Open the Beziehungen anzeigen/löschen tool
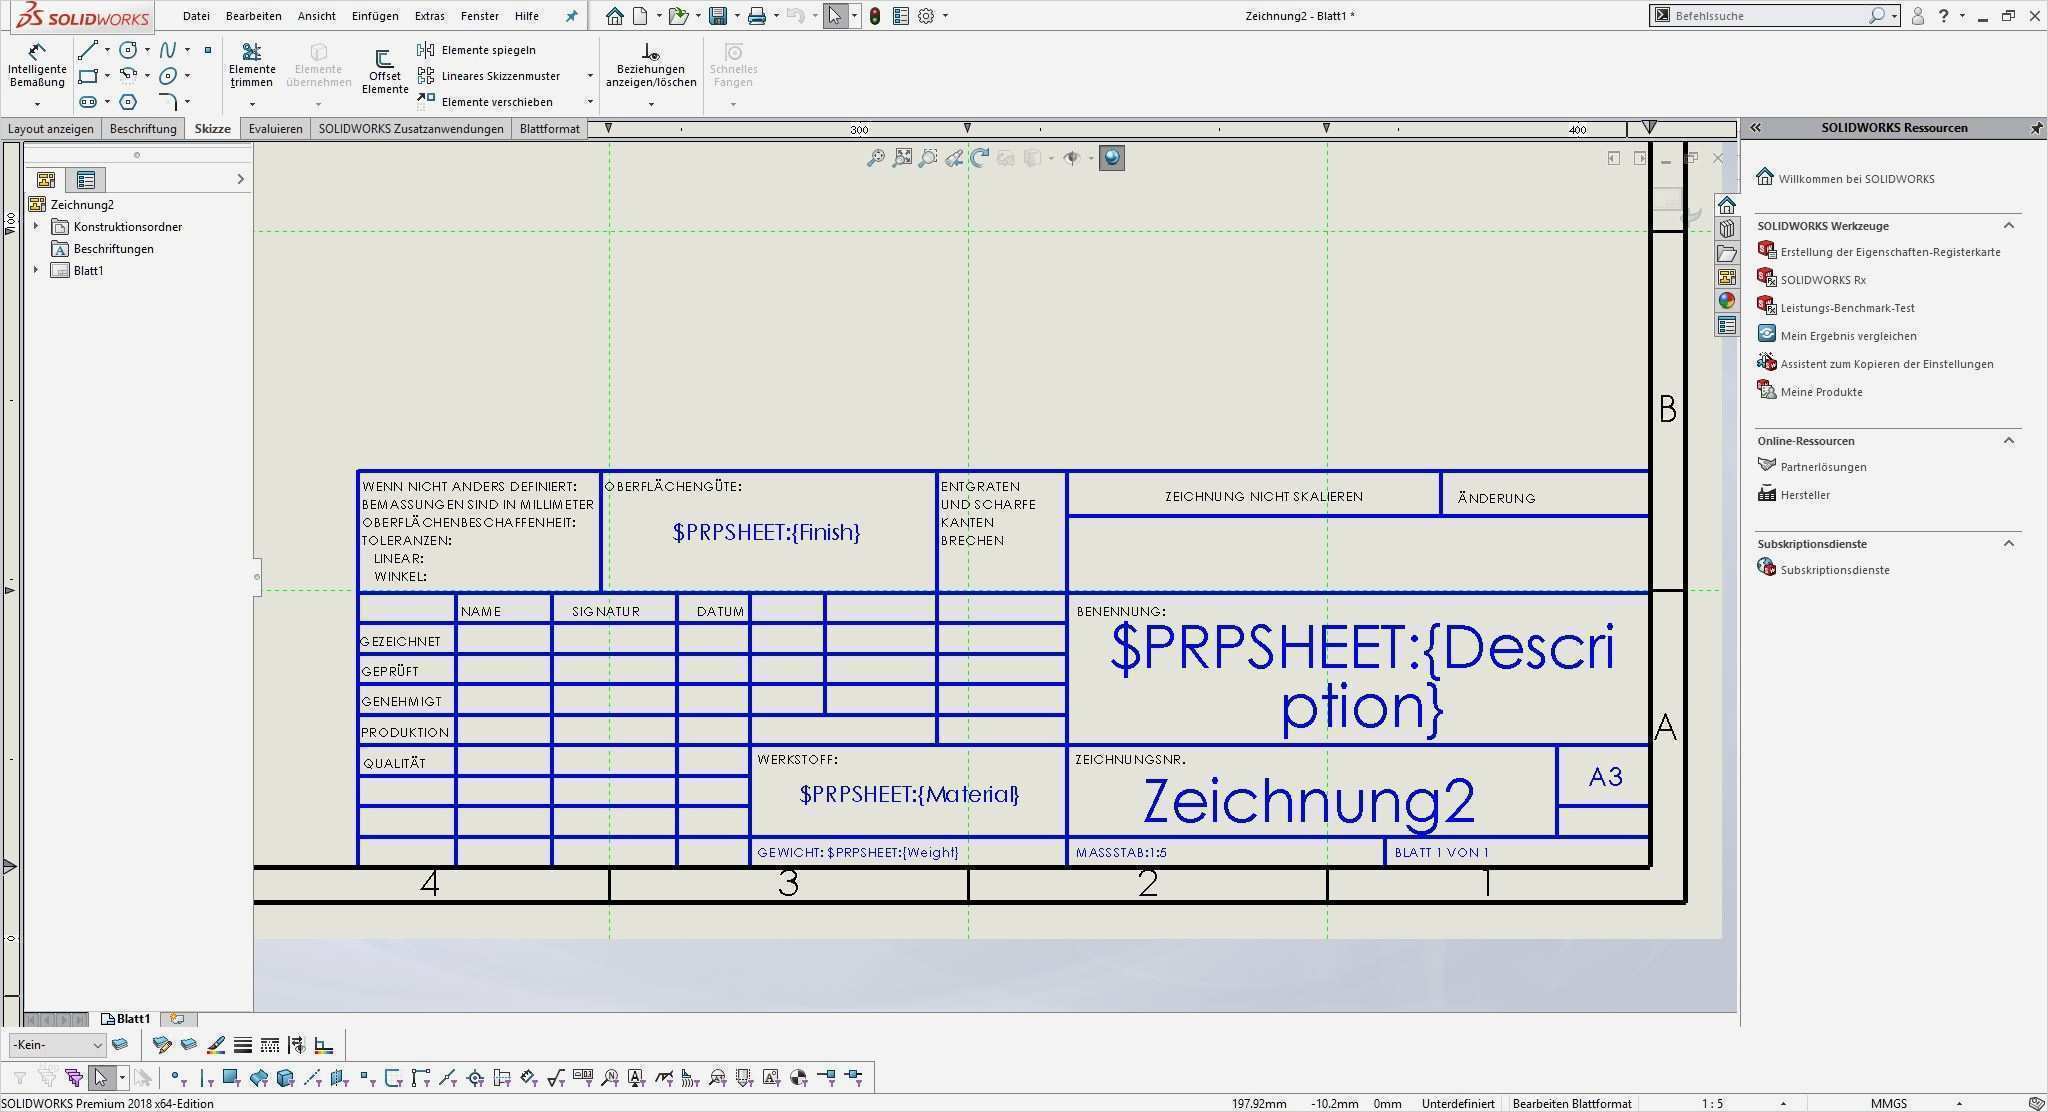2048x1112 pixels. pos(651,62)
